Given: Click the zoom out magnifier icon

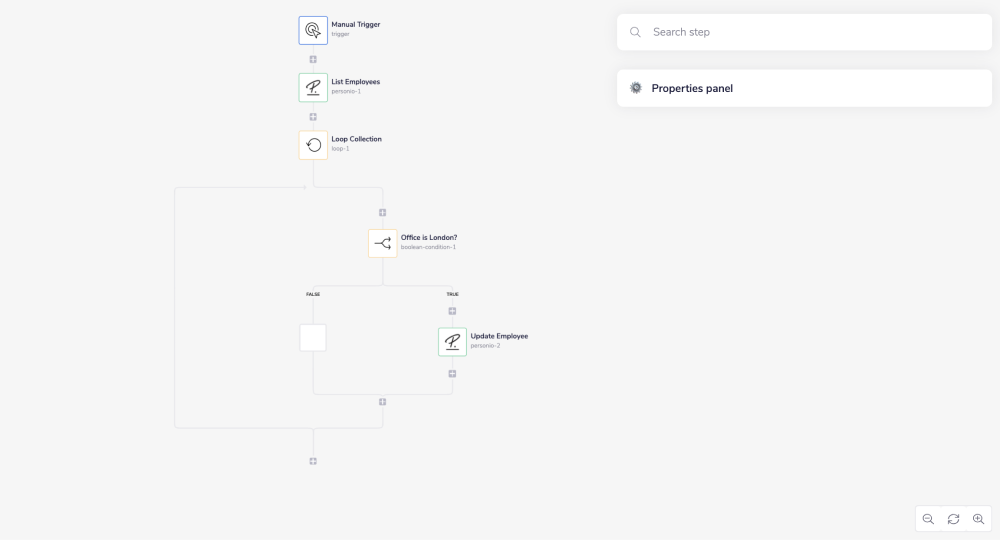Looking at the screenshot, I should click(x=928, y=519).
